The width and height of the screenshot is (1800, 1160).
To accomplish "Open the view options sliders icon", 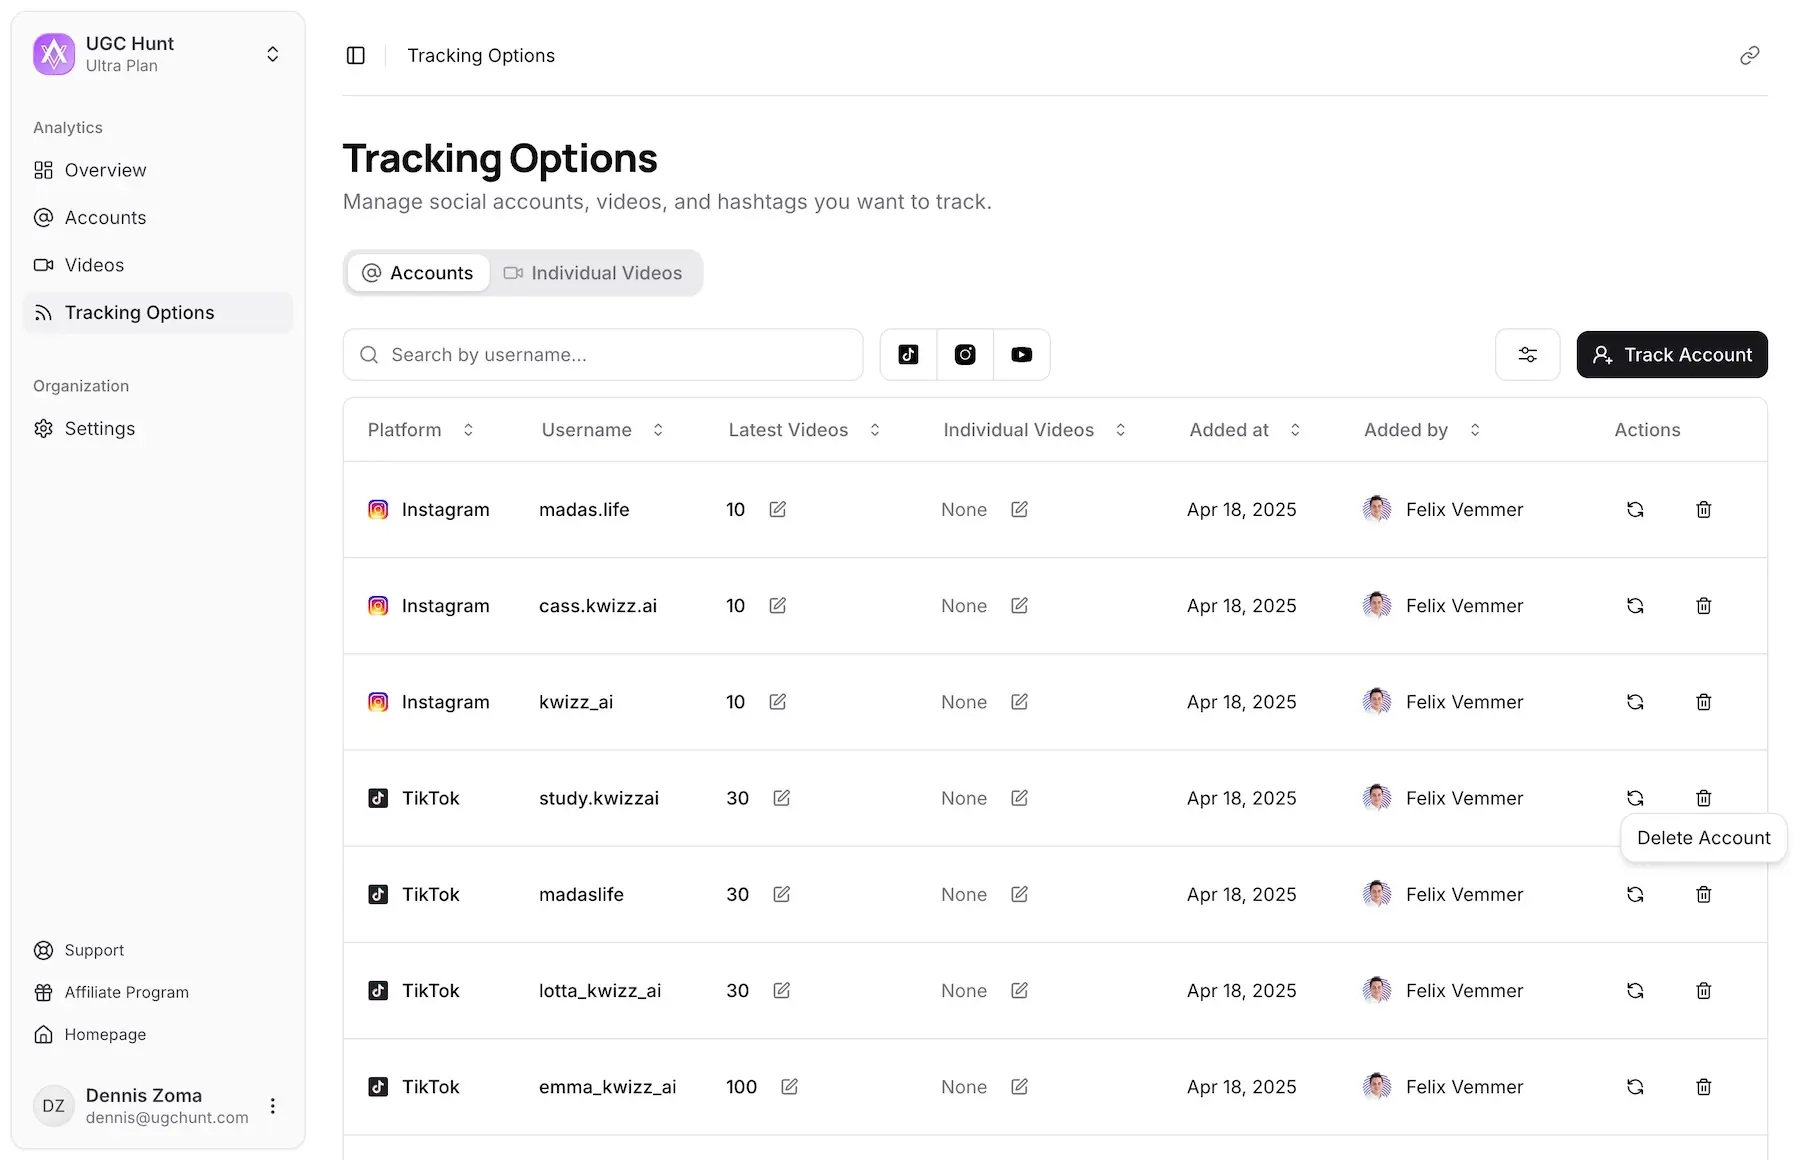I will tap(1527, 355).
